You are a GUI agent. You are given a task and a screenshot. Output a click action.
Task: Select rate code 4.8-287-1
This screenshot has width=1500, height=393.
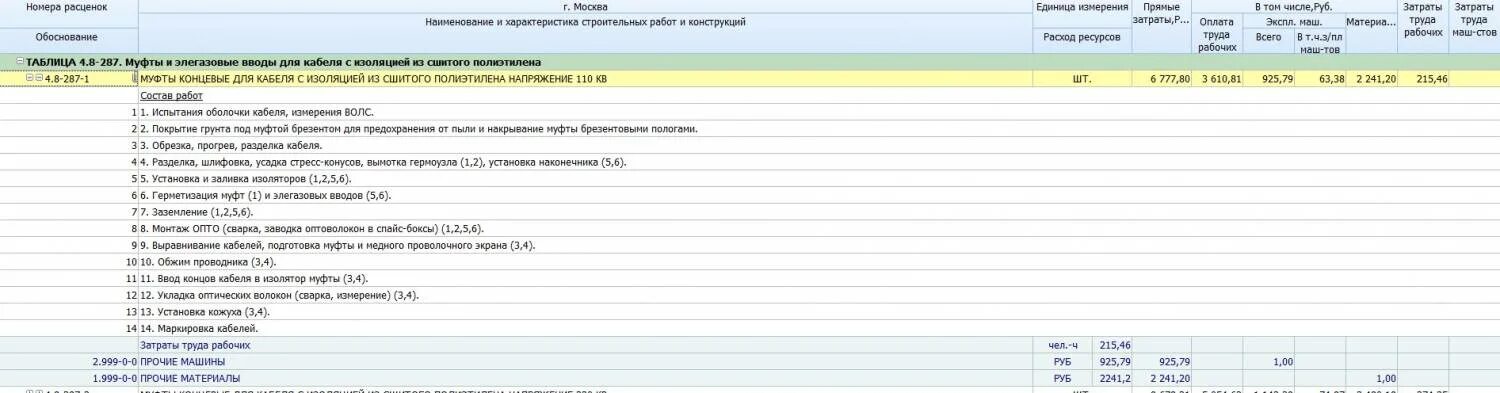click(x=67, y=78)
